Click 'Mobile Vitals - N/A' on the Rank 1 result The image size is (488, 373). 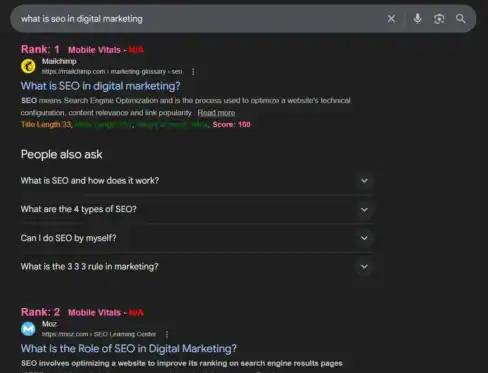106,50
